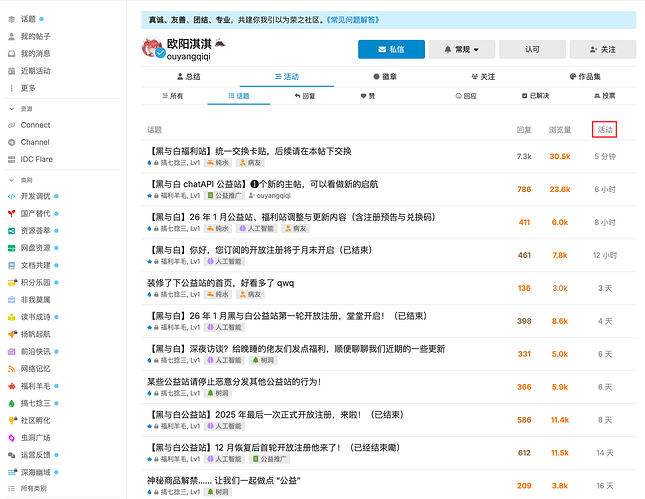Viewport: 645px width, 499px height.
Task: Click 公益推广 tag under 12 月恢复 topic
Action: point(269,459)
